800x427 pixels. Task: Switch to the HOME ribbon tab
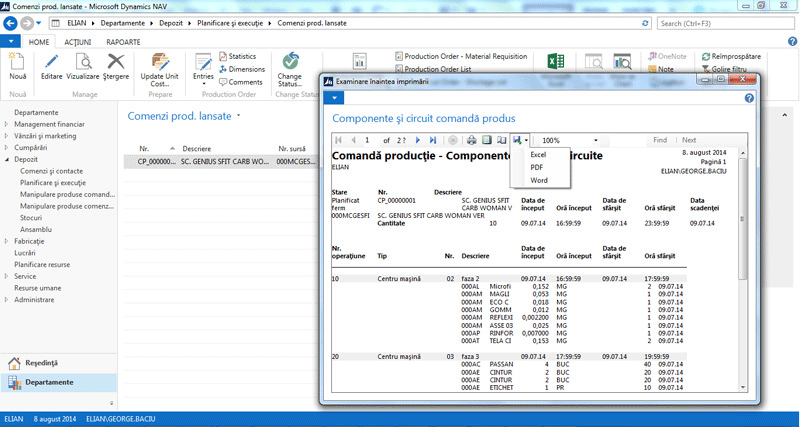[x=39, y=42]
